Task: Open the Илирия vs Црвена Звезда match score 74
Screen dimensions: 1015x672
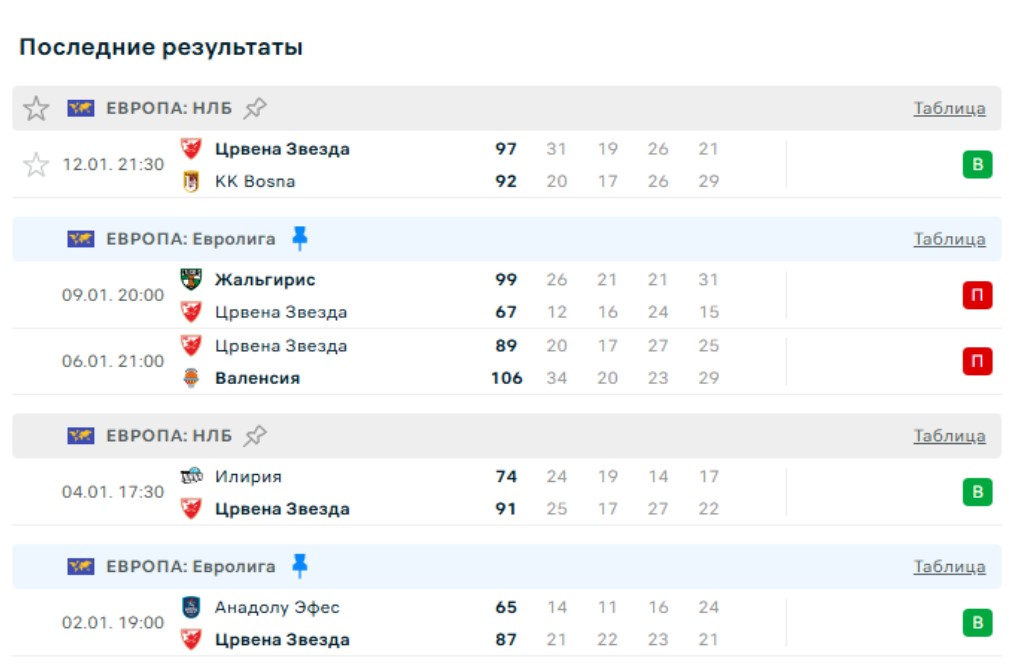Action: pos(506,477)
